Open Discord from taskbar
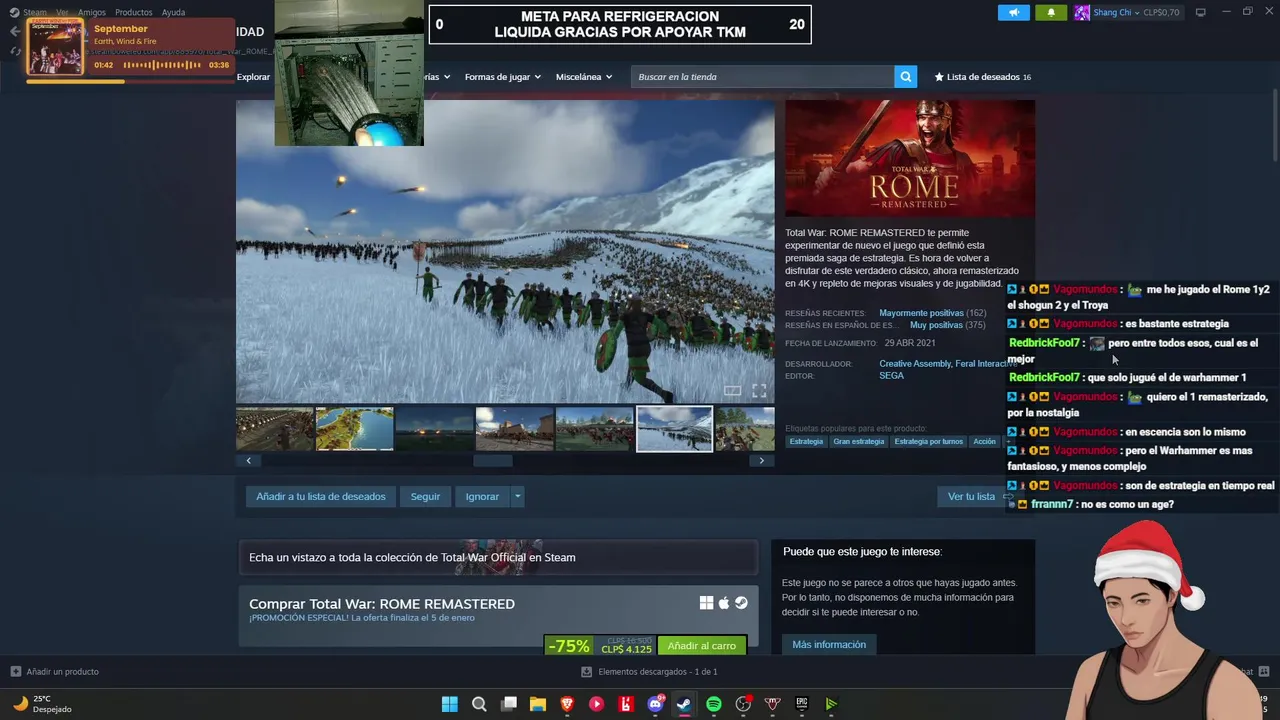This screenshot has height=720, width=1280. tap(655, 704)
